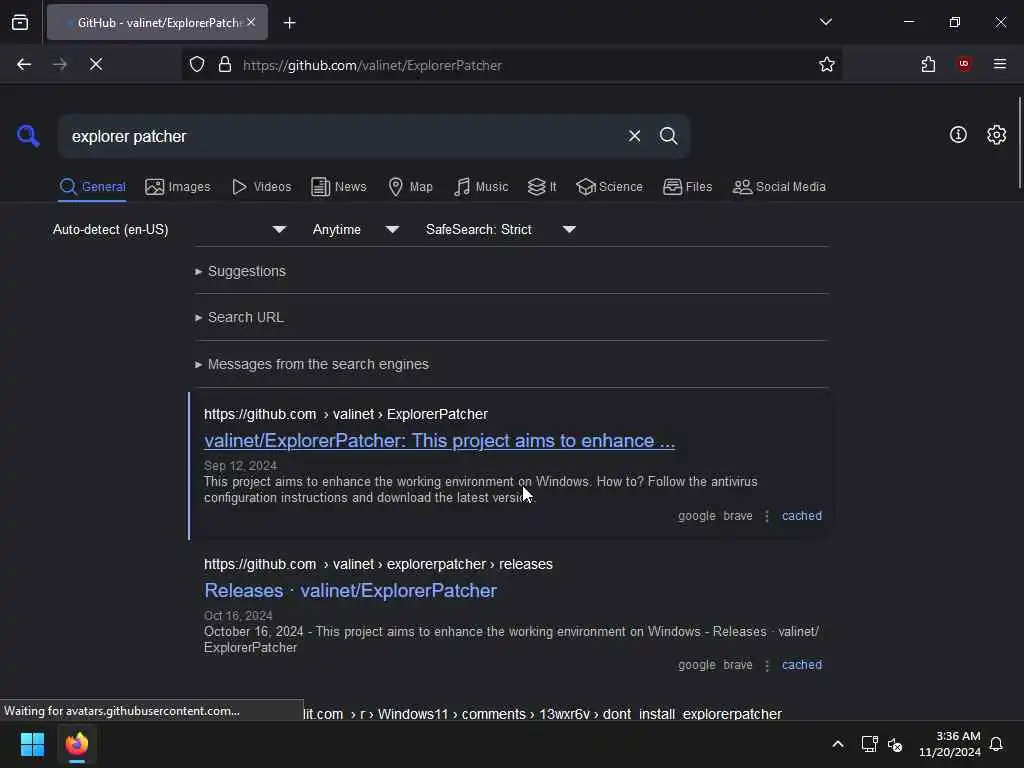Switch to the Videos search tab
Image resolution: width=1024 pixels, height=768 pixels.
(261, 187)
